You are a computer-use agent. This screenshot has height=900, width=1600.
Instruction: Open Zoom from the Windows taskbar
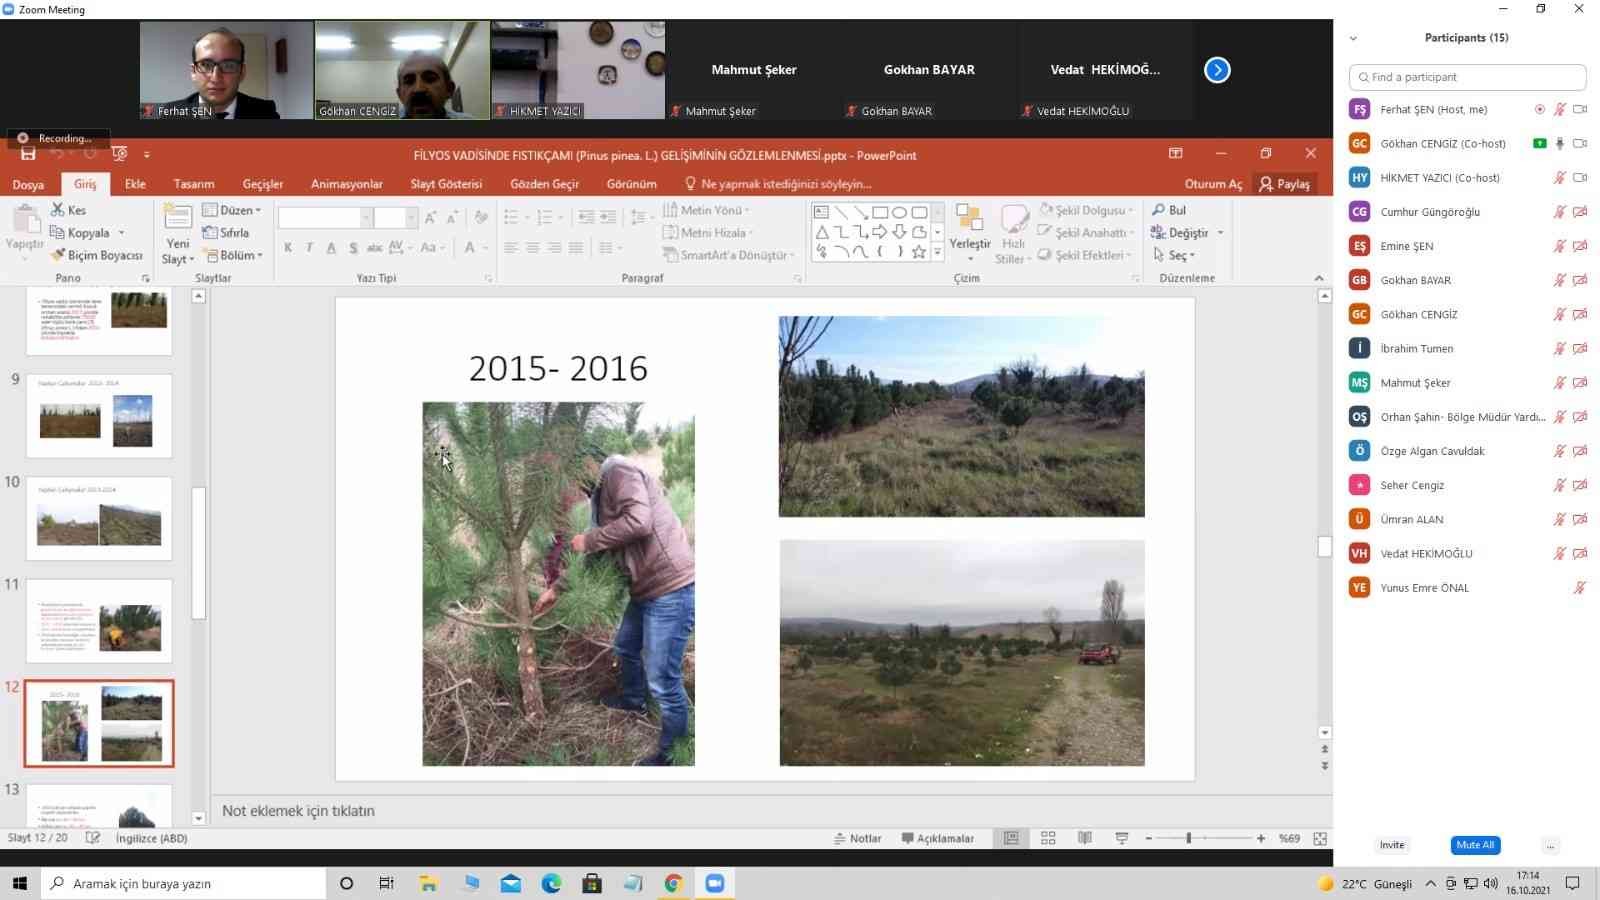[x=714, y=883]
